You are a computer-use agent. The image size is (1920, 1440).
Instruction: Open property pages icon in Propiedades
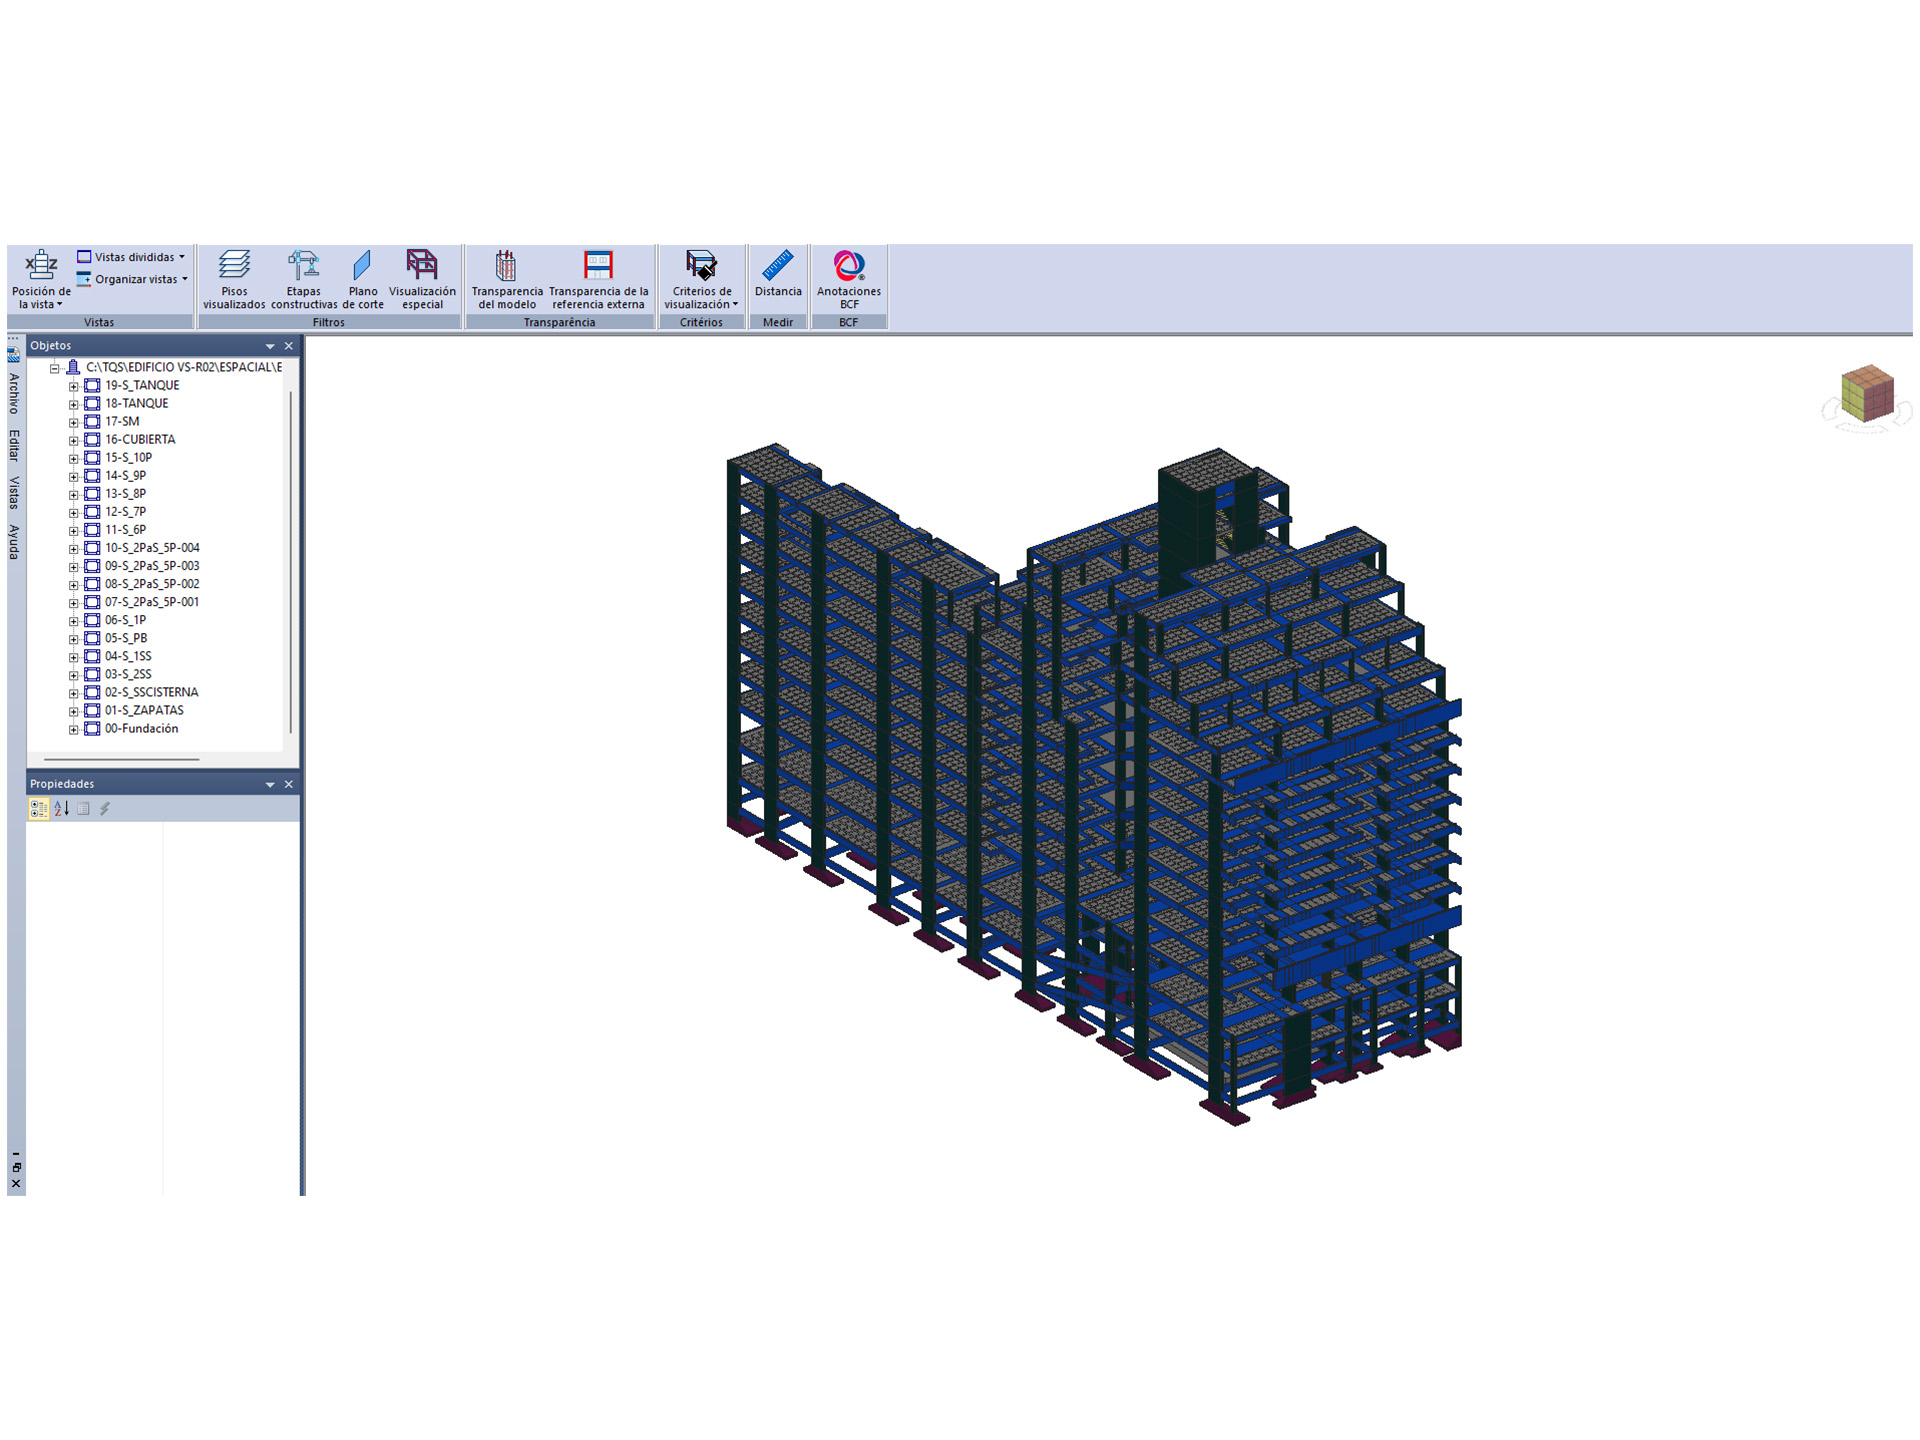(x=84, y=809)
